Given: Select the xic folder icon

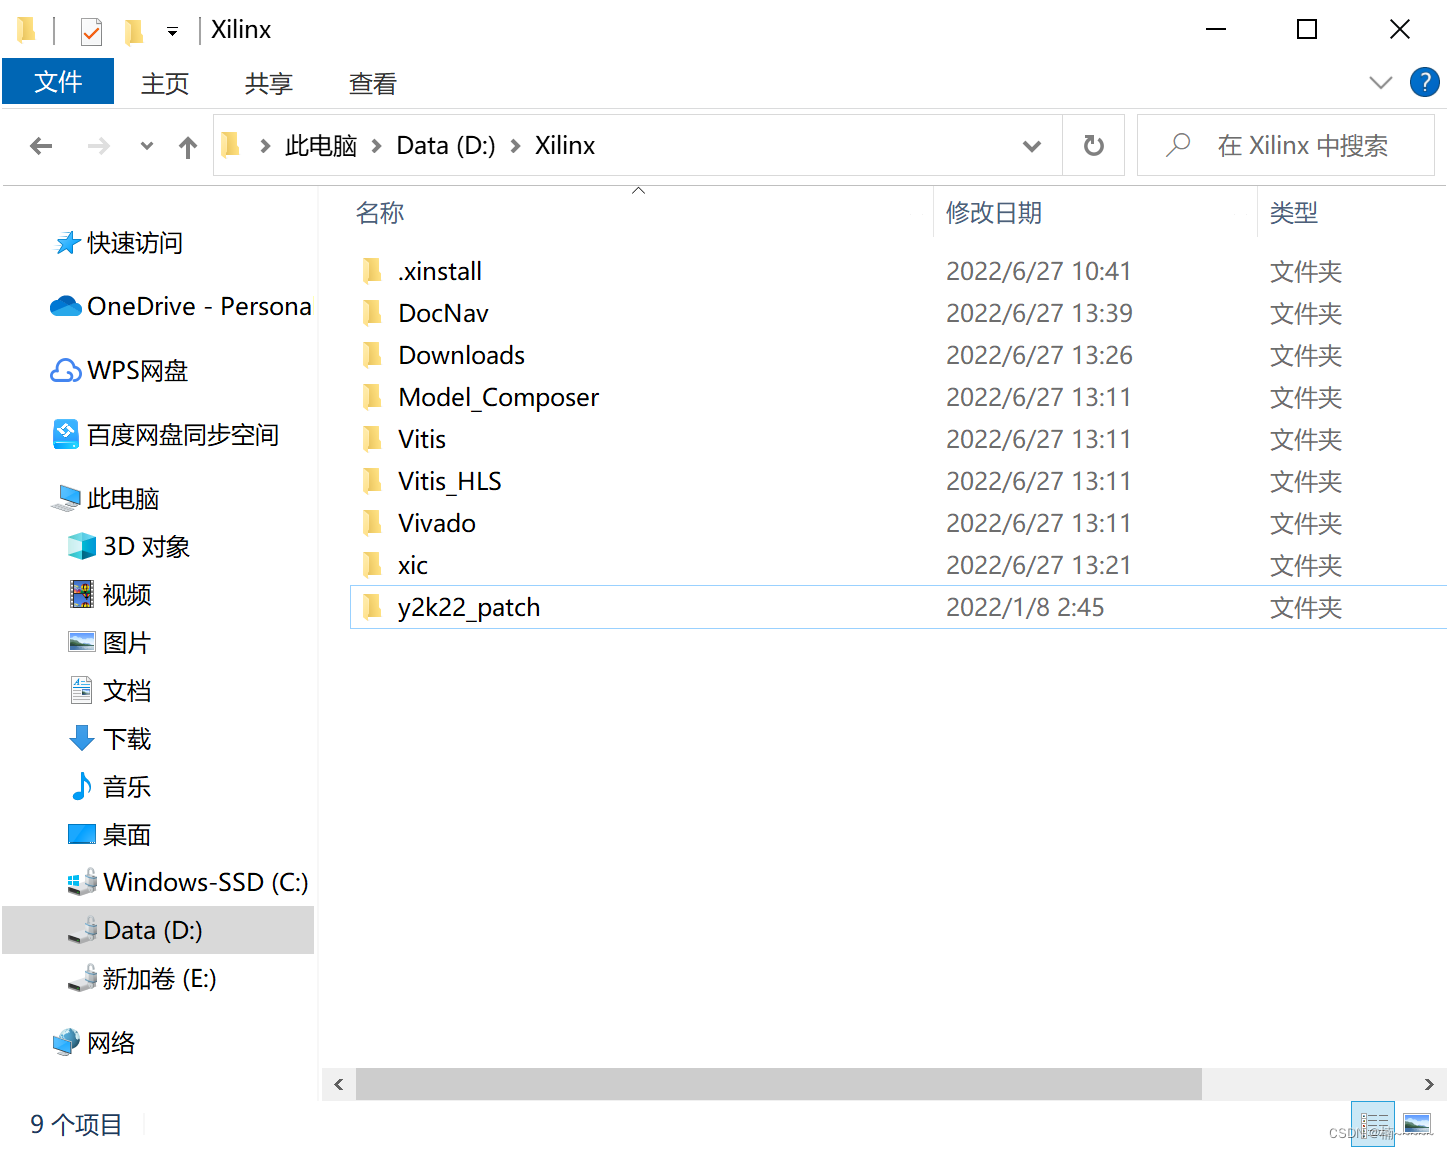Looking at the screenshot, I should [x=372, y=565].
